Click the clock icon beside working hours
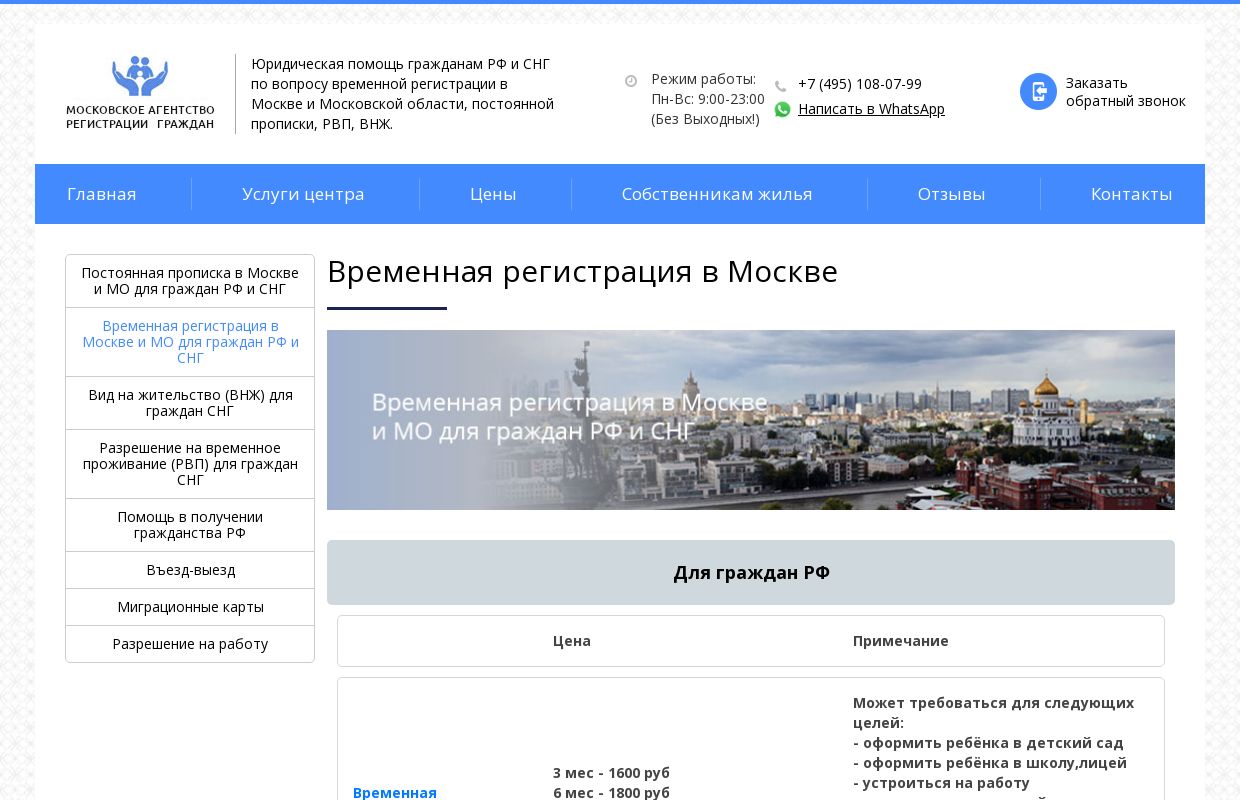 pyautogui.click(x=631, y=81)
